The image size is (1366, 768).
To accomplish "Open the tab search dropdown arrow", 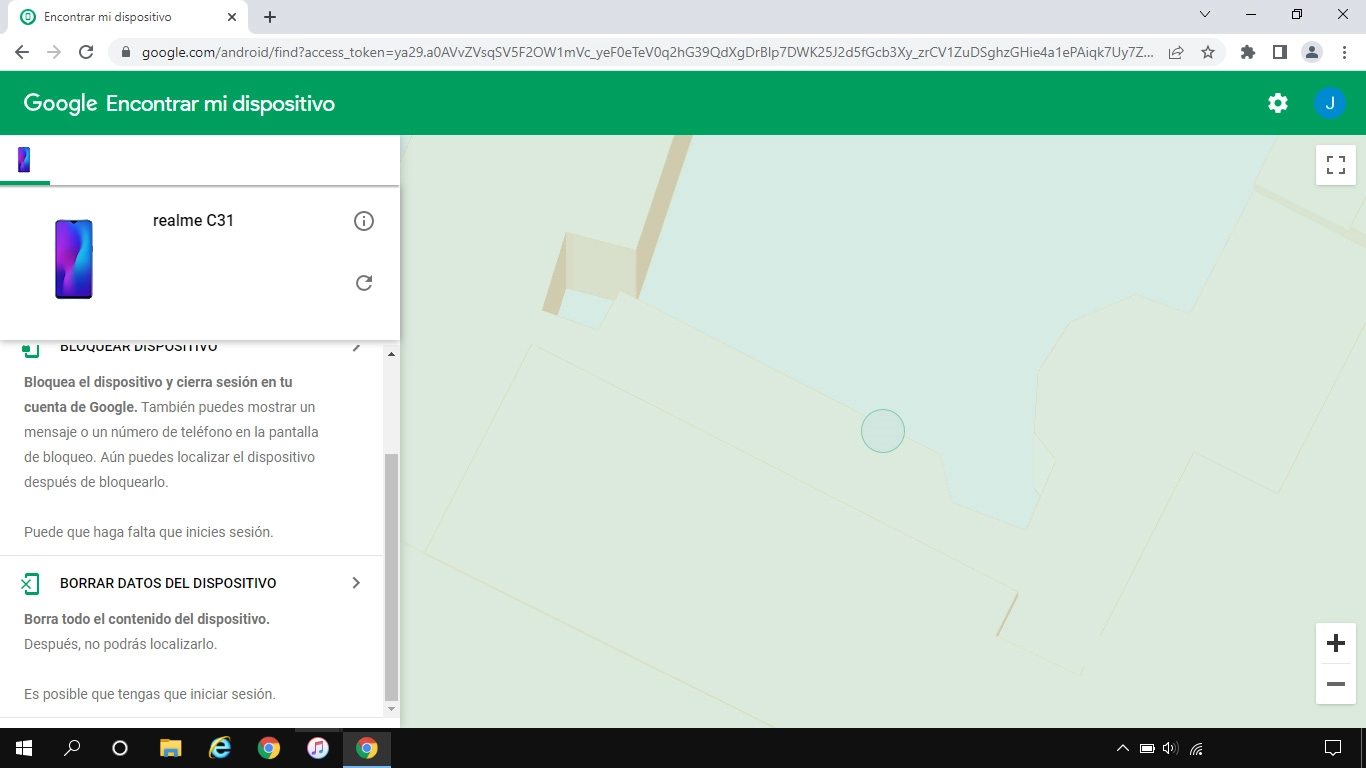I will pos(1204,14).
